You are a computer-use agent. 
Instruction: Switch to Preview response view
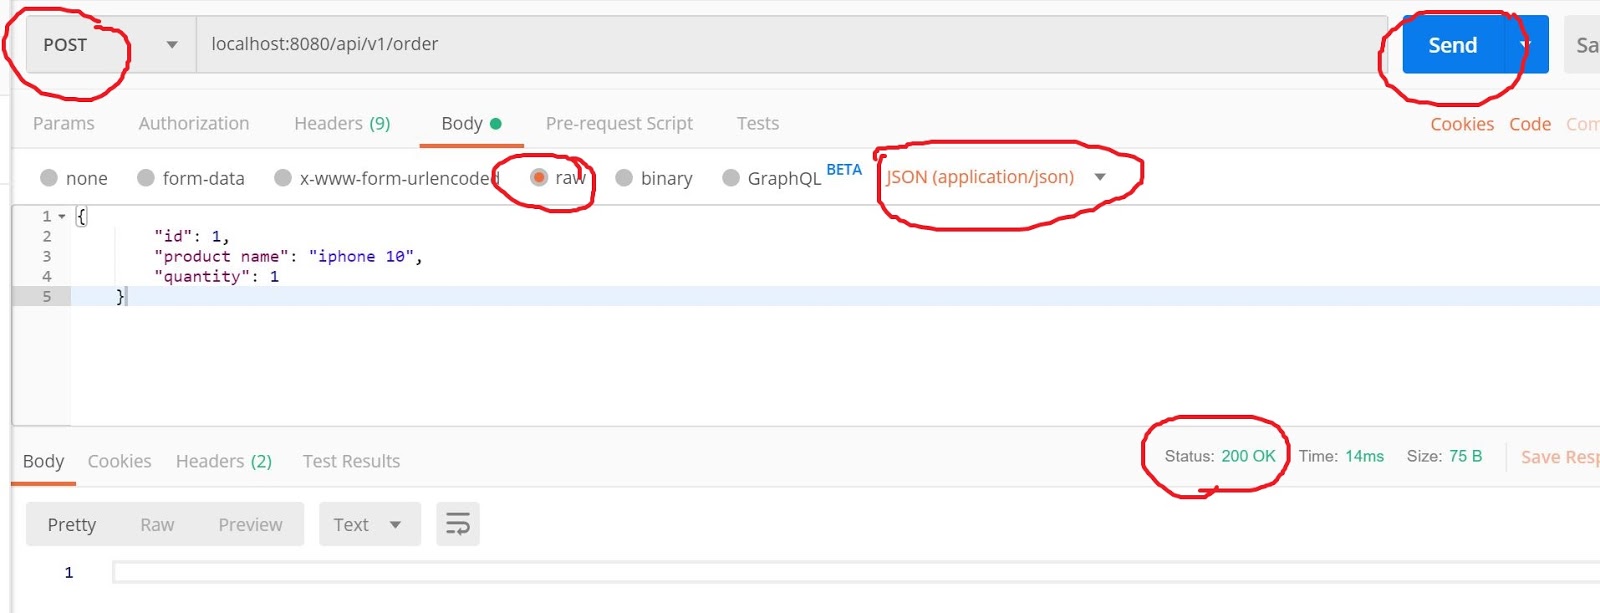point(250,523)
